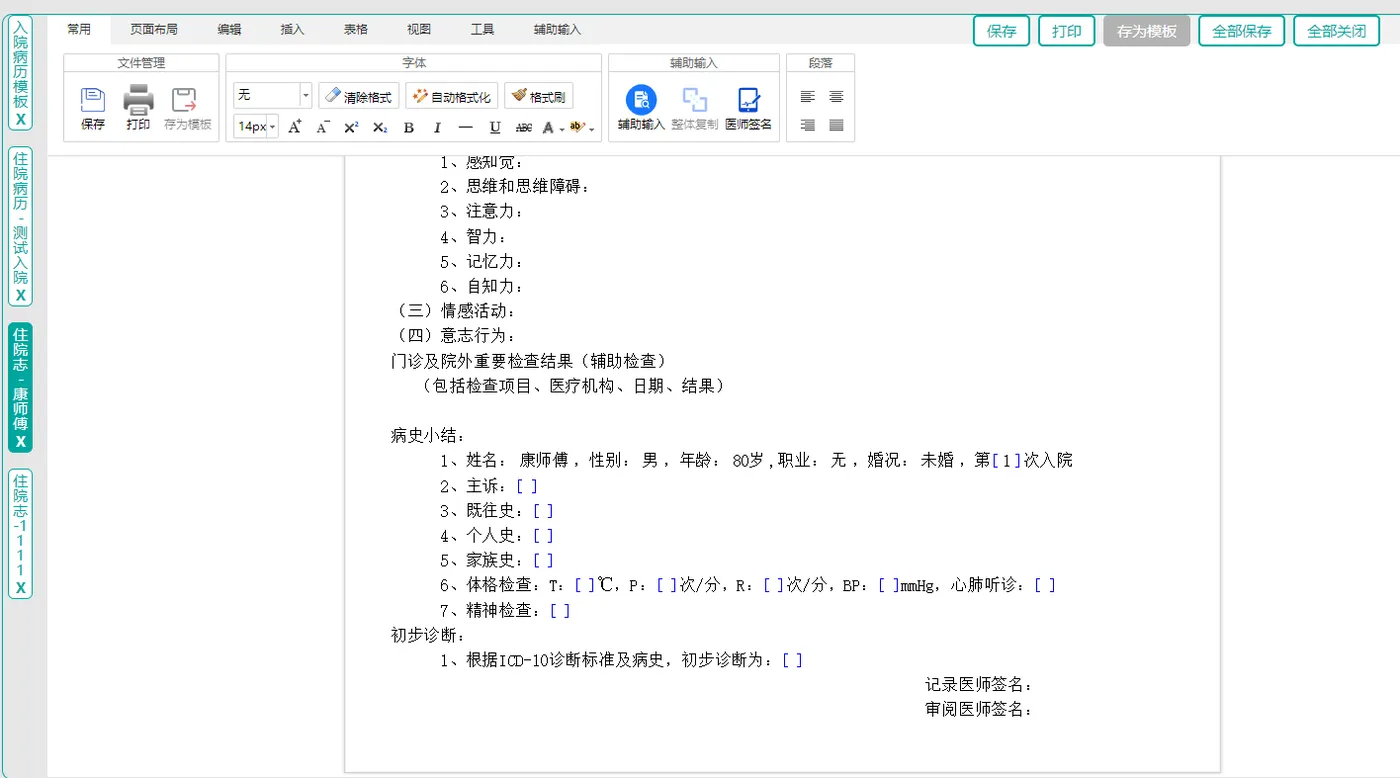1400x778 pixels.
Task: Expand the highlight color arrow
Action: (x=591, y=129)
